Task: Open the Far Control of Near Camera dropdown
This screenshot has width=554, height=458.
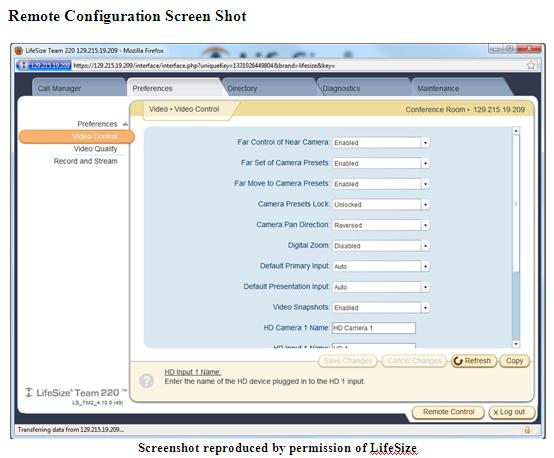Action: tap(381, 143)
